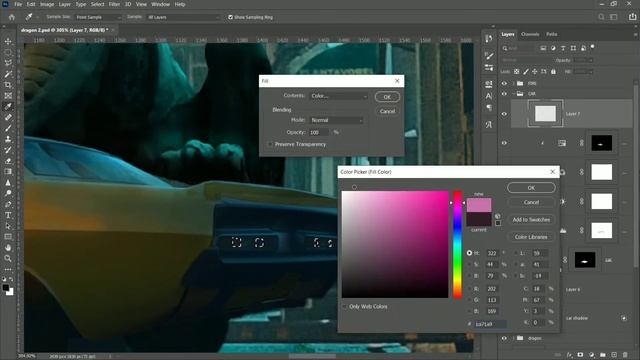
Task: Open the Layers panel options menu
Action: pyautogui.click(x=636, y=35)
